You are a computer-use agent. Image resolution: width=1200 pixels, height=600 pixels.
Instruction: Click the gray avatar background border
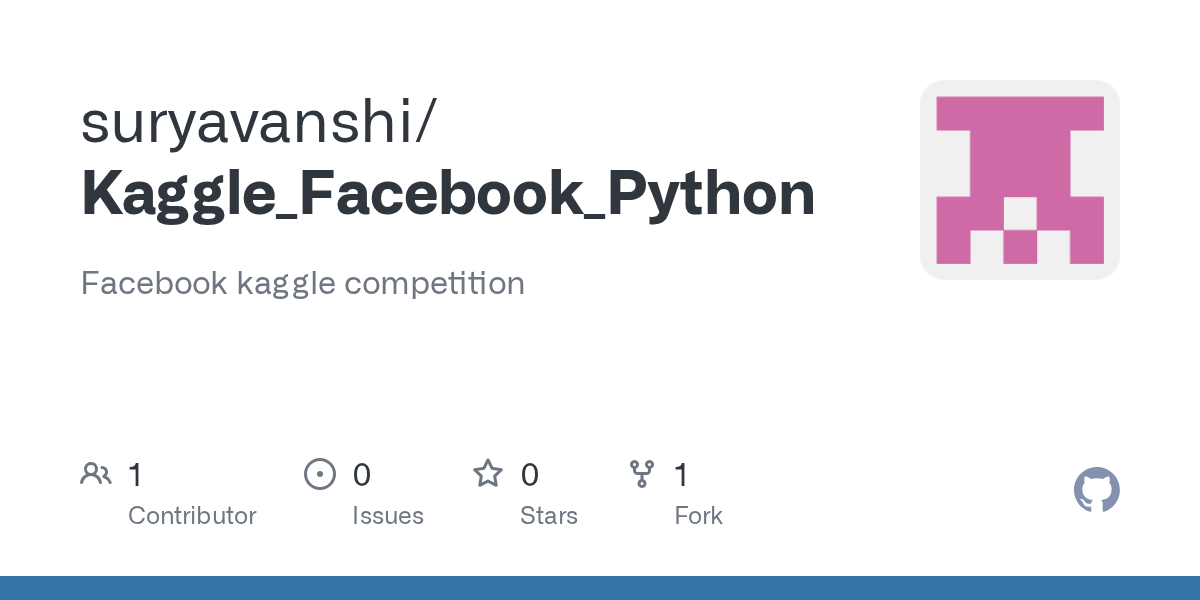(928, 180)
